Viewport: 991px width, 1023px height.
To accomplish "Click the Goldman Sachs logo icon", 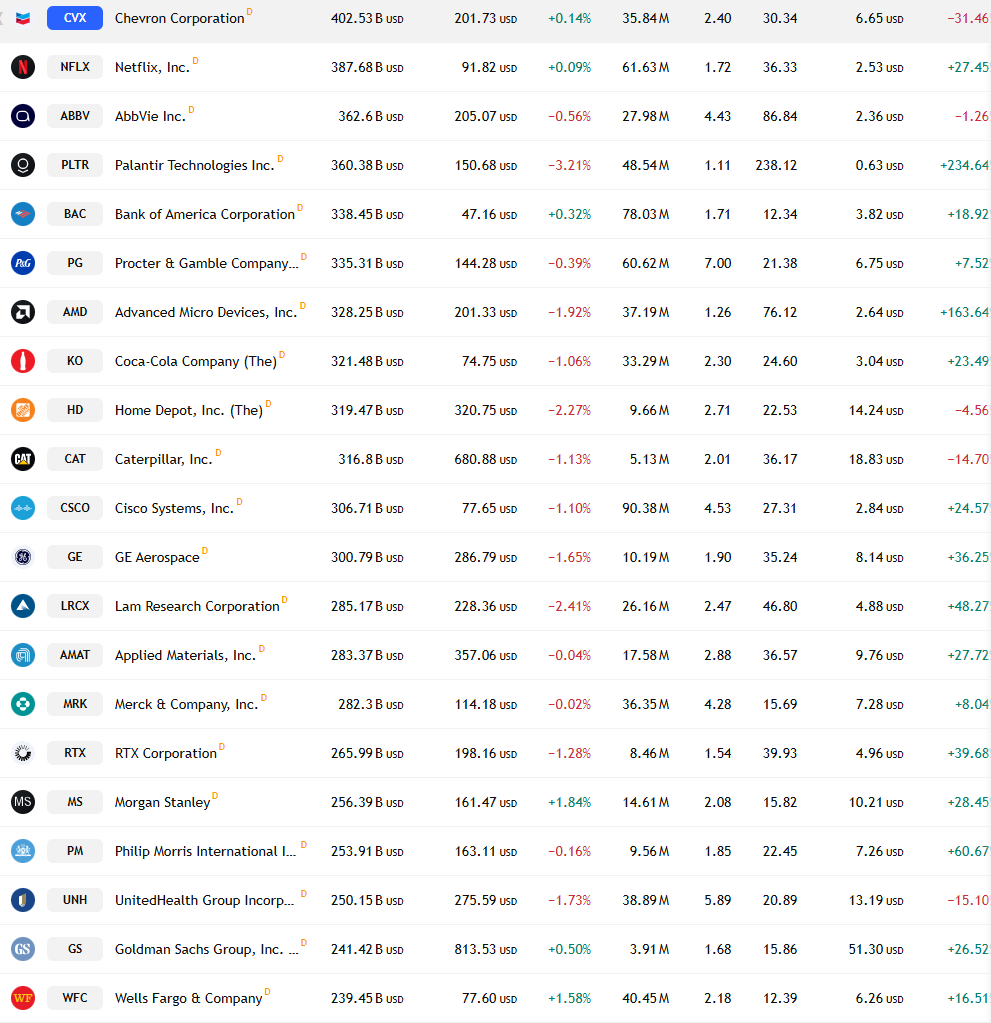I will coord(23,949).
